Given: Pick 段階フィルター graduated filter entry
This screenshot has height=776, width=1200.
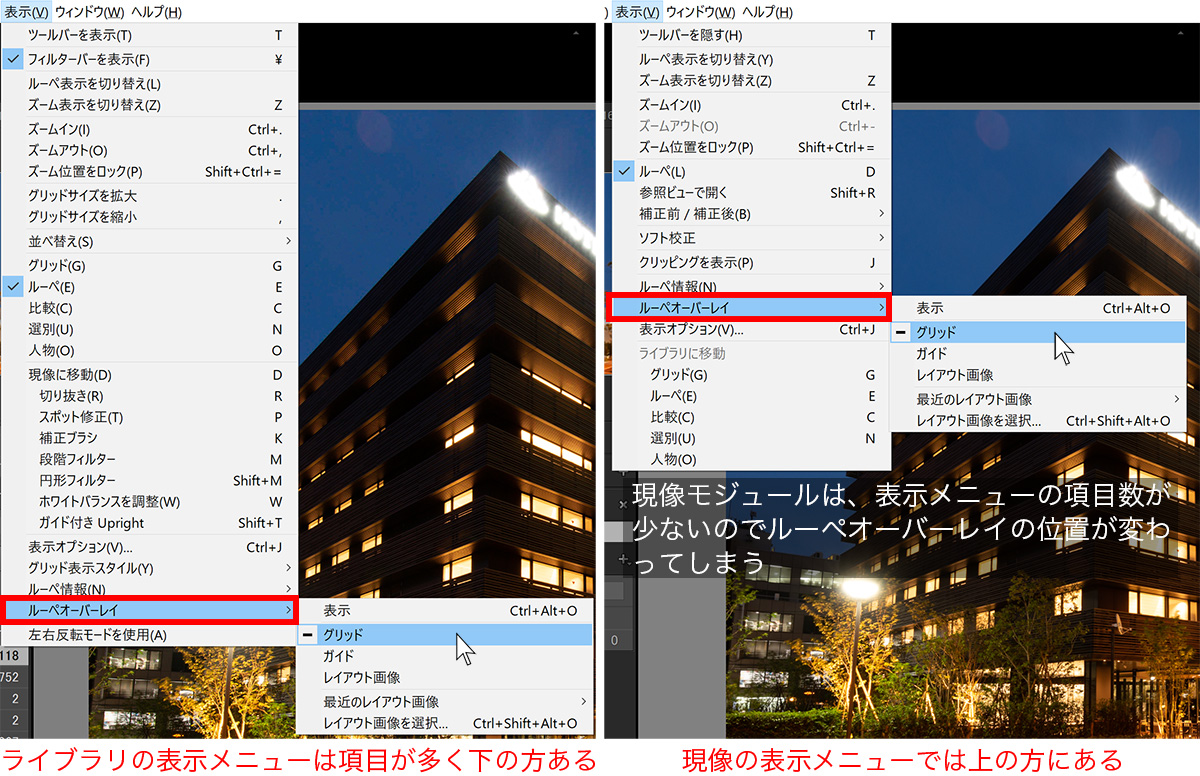Looking at the screenshot, I should [x=74, y=459].
